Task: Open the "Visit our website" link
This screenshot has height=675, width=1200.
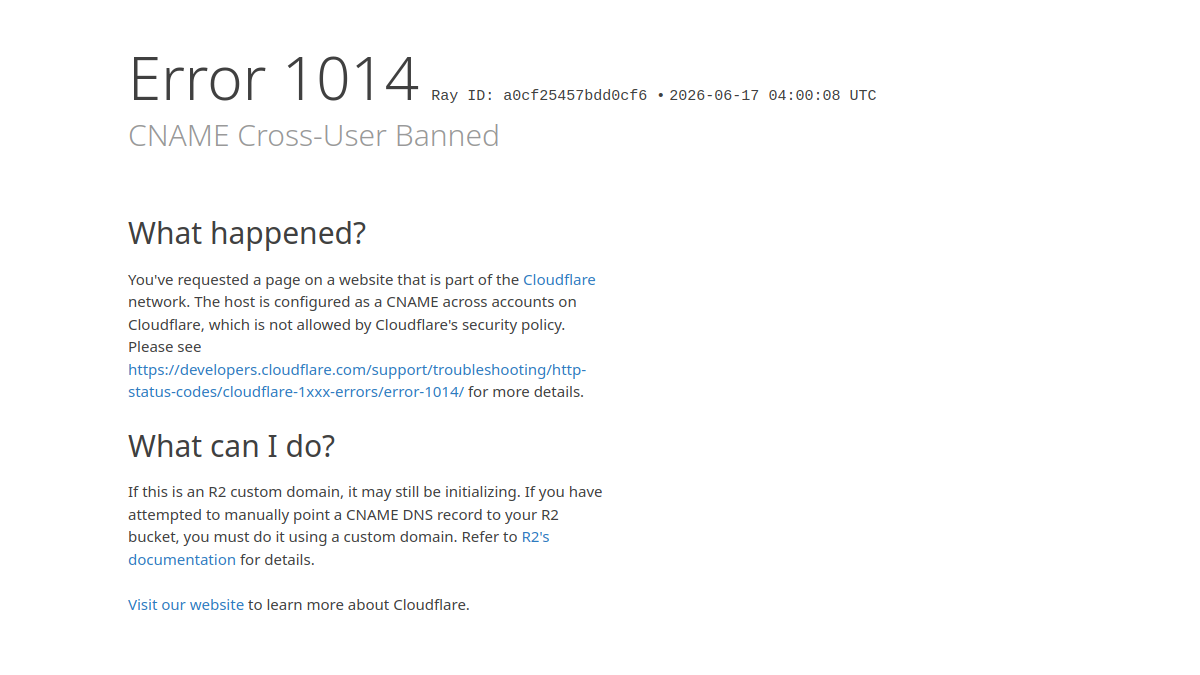Action: (186, 605)
